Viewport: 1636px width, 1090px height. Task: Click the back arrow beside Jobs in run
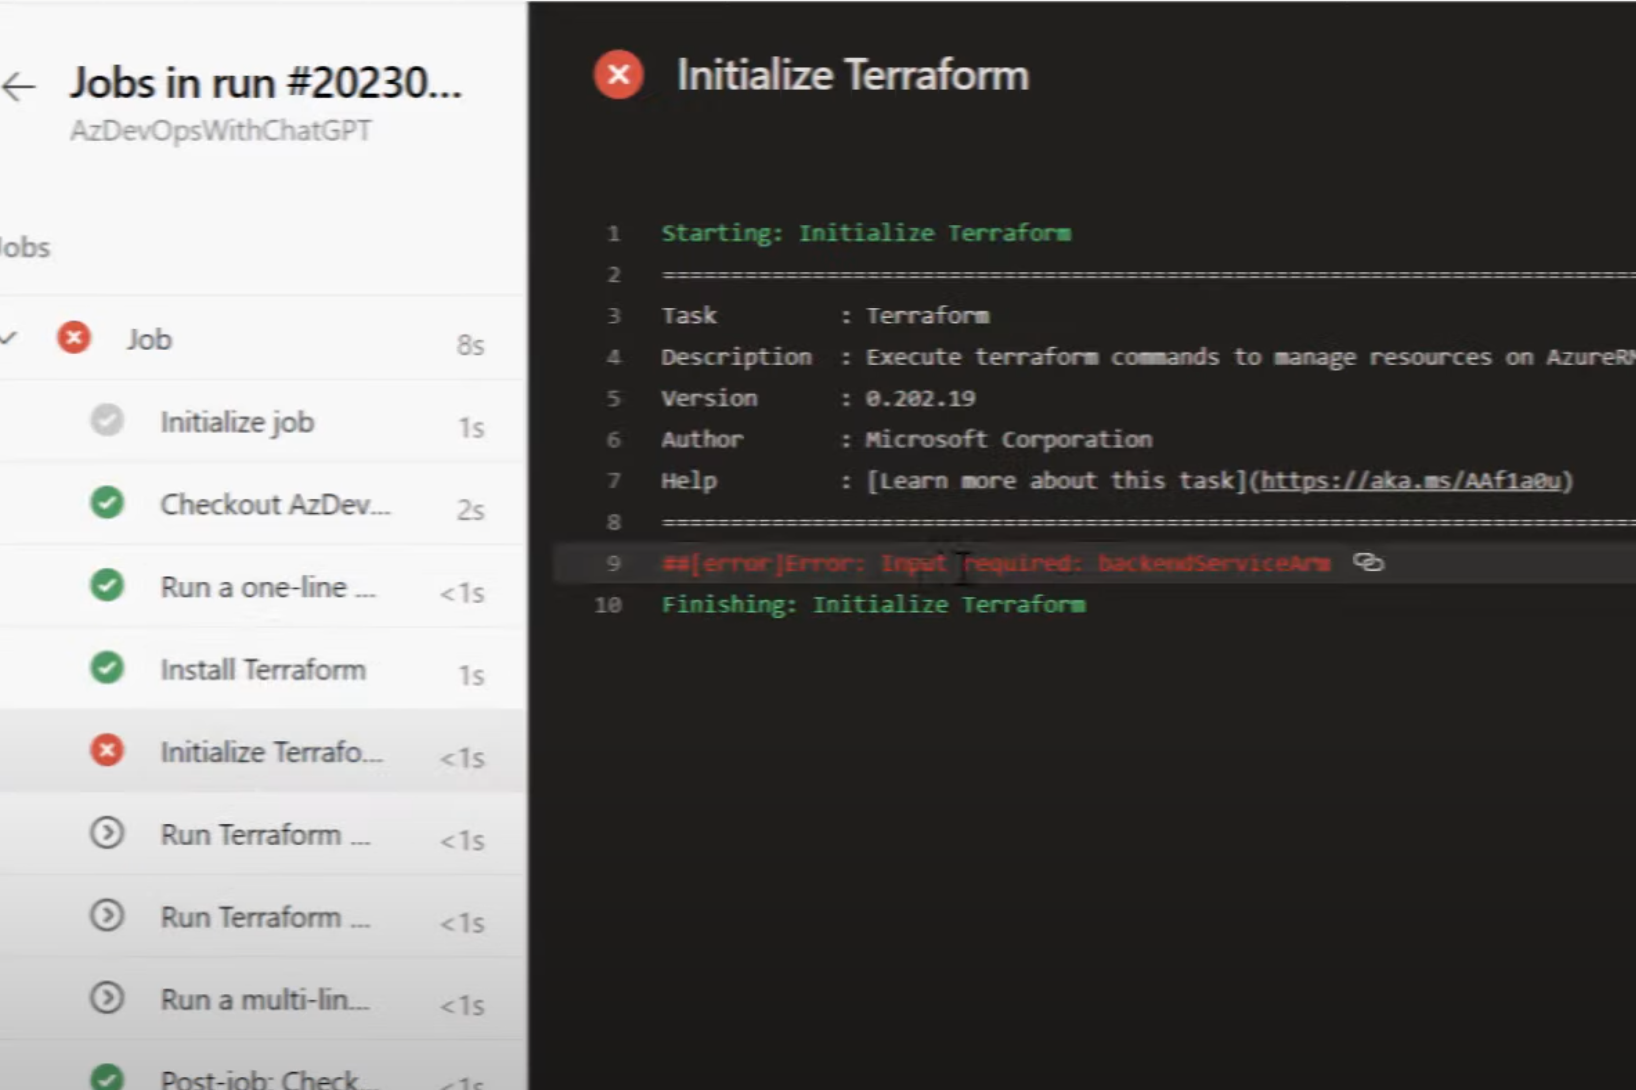pyautogui.click(x=19, y=87)
